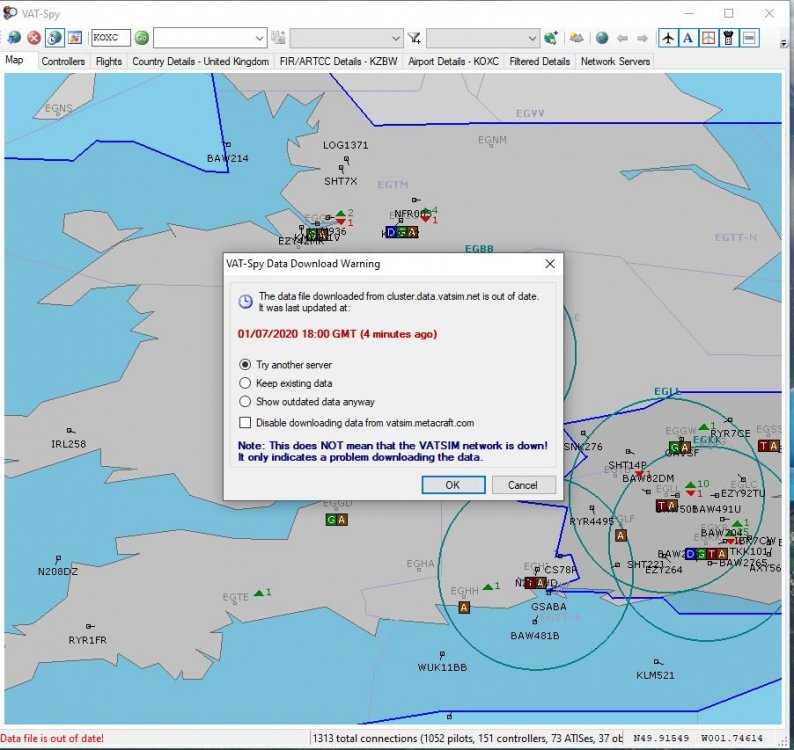
Task: Toggle the letter A labels icon
Action: pyautogui.click(x=688, y=38)
